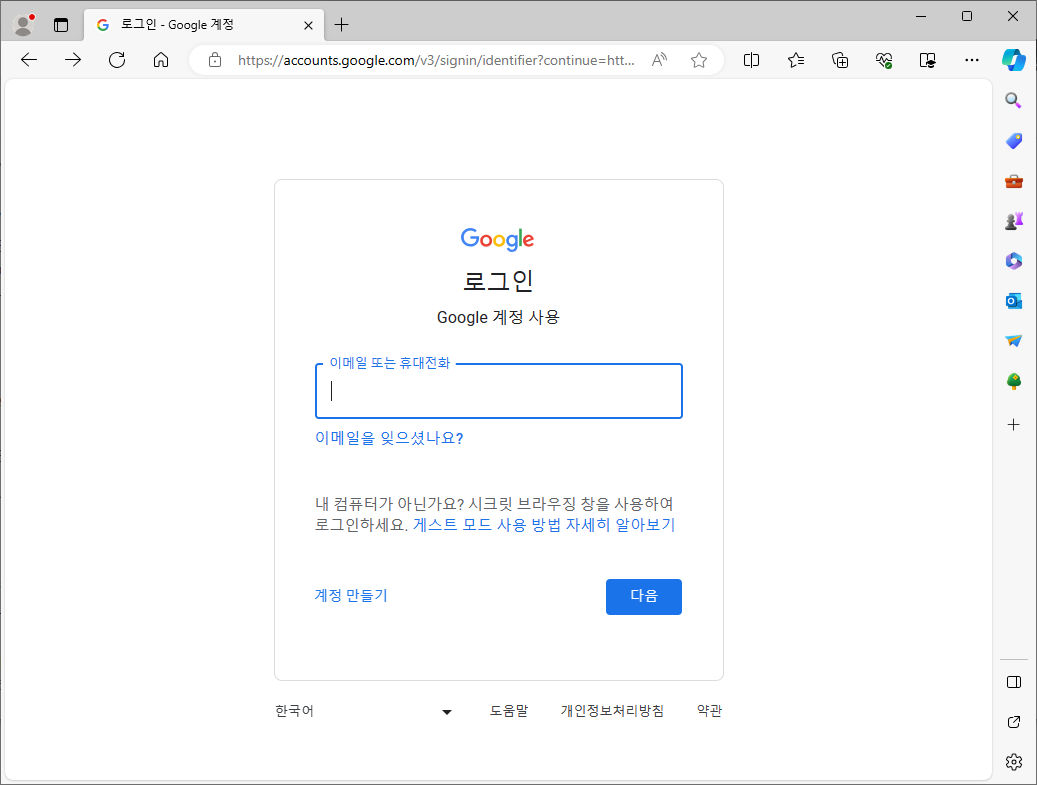Open Browser essentials heart icon
Screen dimensions: 1037x785
click(x=884, y=60)
